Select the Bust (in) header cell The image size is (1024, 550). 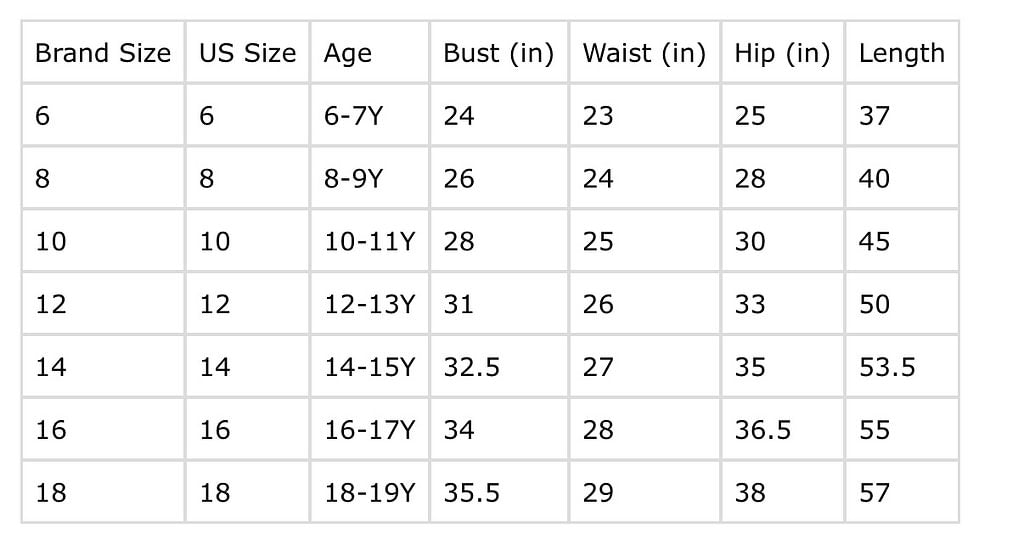(x=499, y=52)
